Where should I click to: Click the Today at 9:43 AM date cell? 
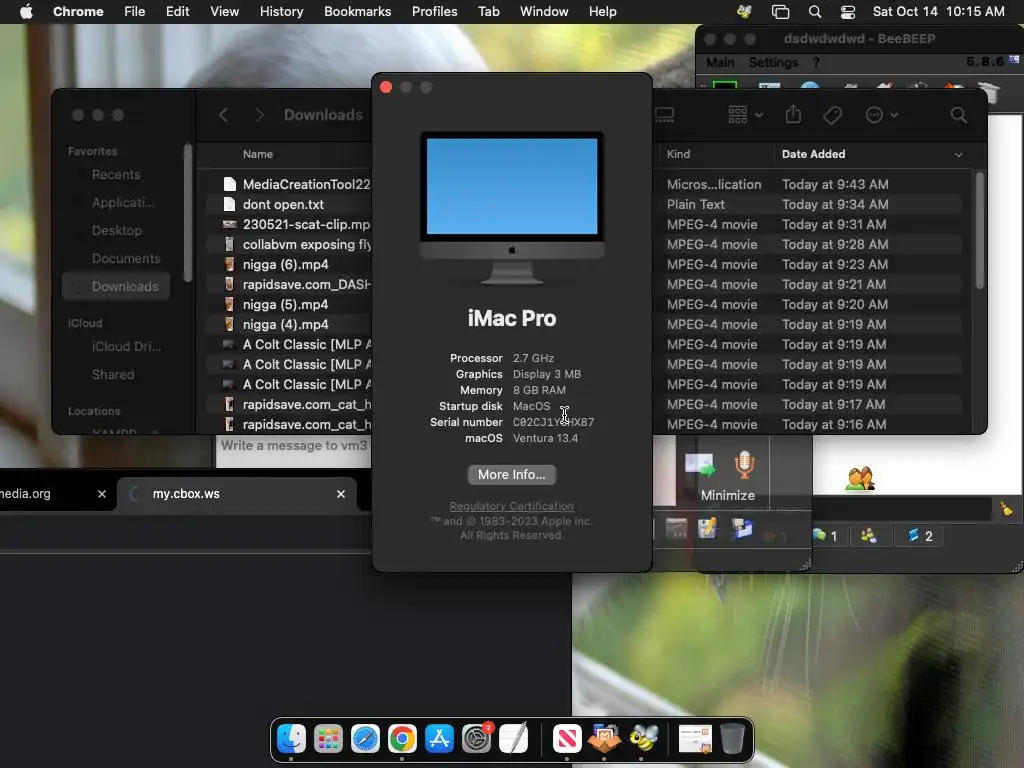(835, 184)
